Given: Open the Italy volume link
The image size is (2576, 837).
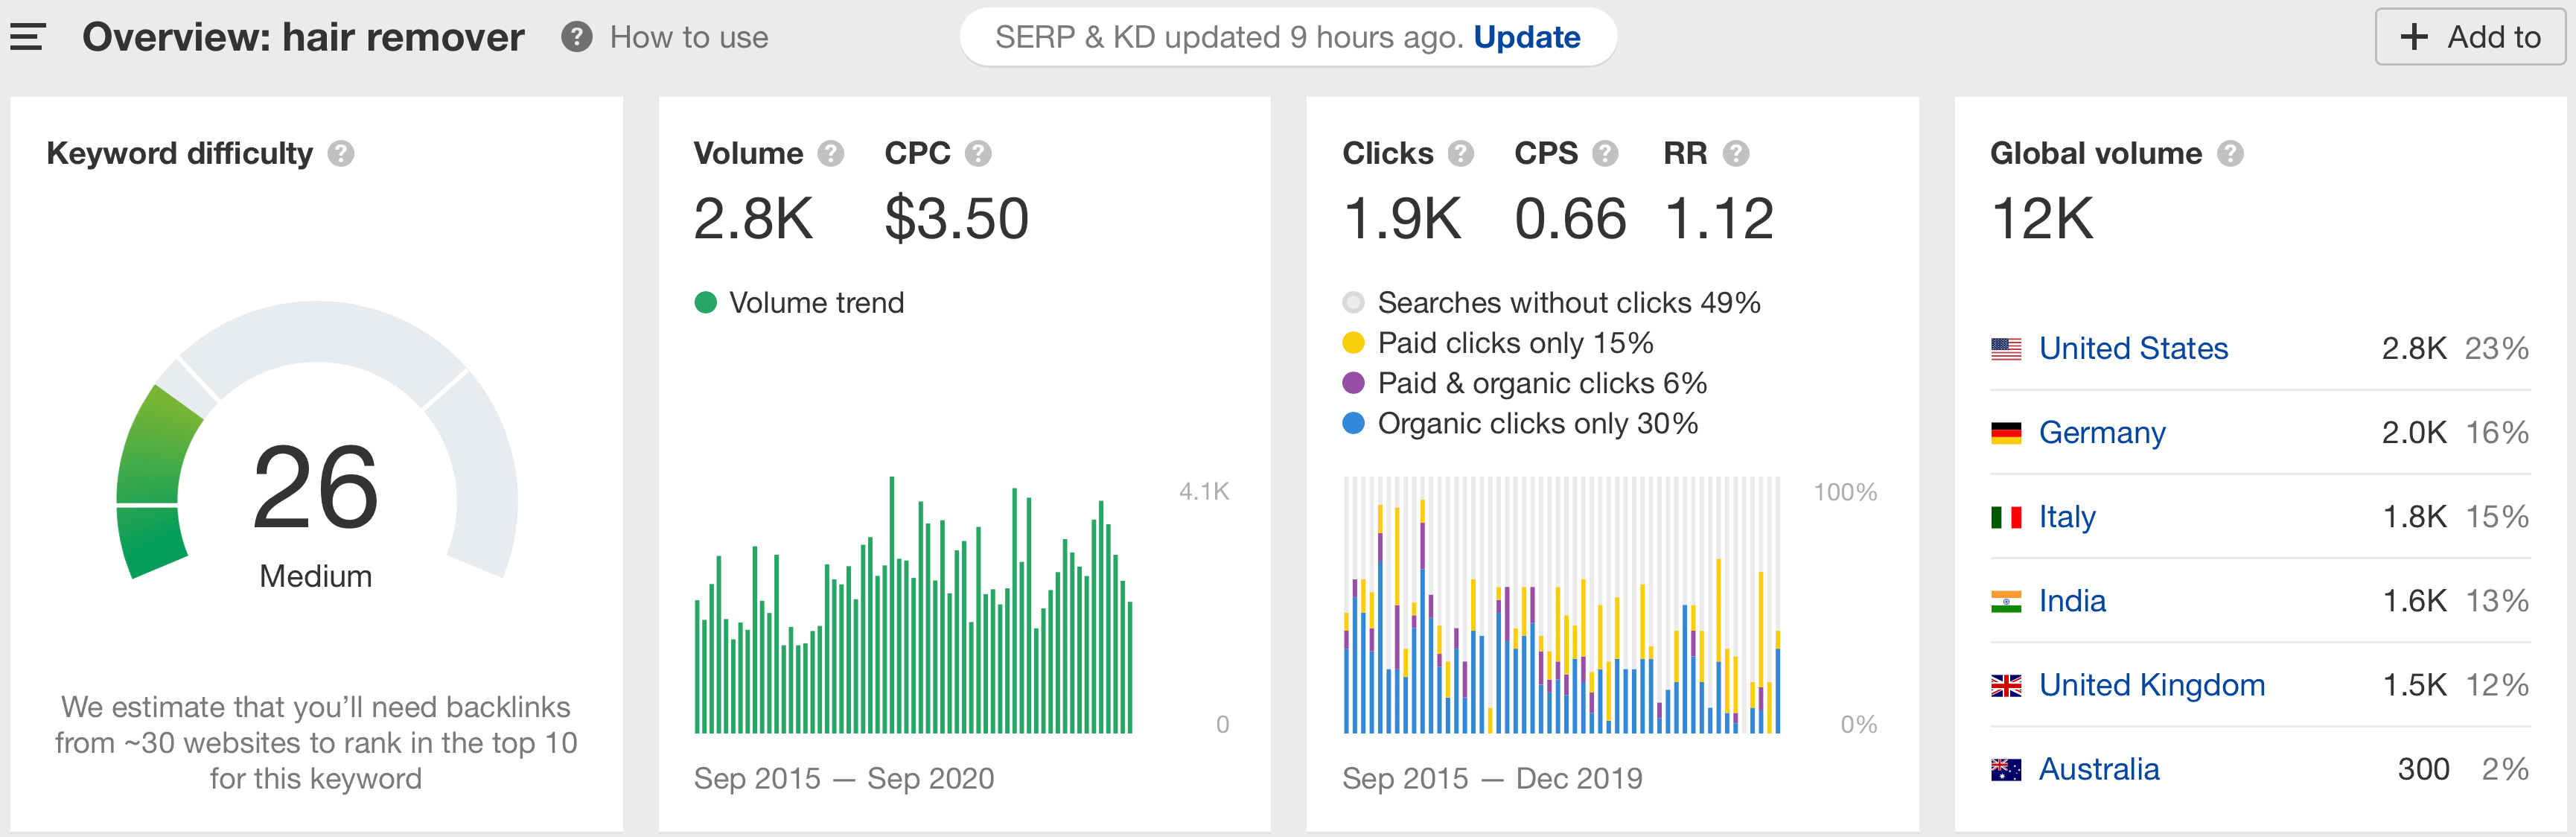Looking at the screenshot, I should (x=2067, y=516).
